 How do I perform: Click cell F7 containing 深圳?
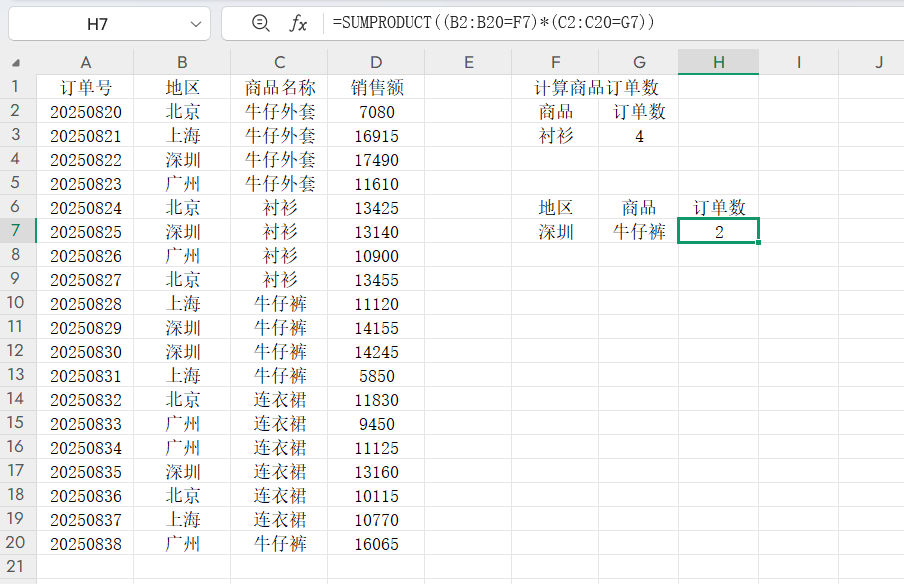[x=555, y=232]
